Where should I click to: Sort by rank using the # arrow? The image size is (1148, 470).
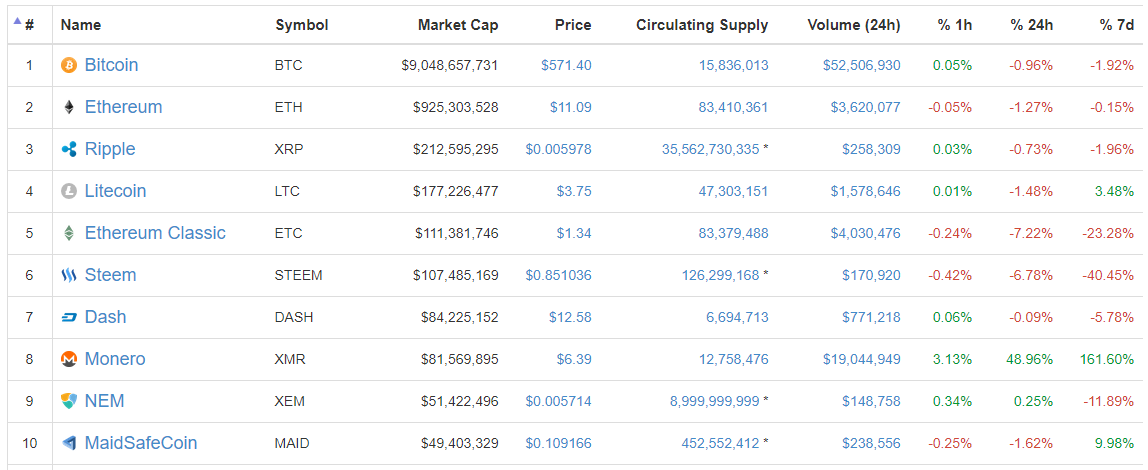pyautogui.click(x=18, y=21)
